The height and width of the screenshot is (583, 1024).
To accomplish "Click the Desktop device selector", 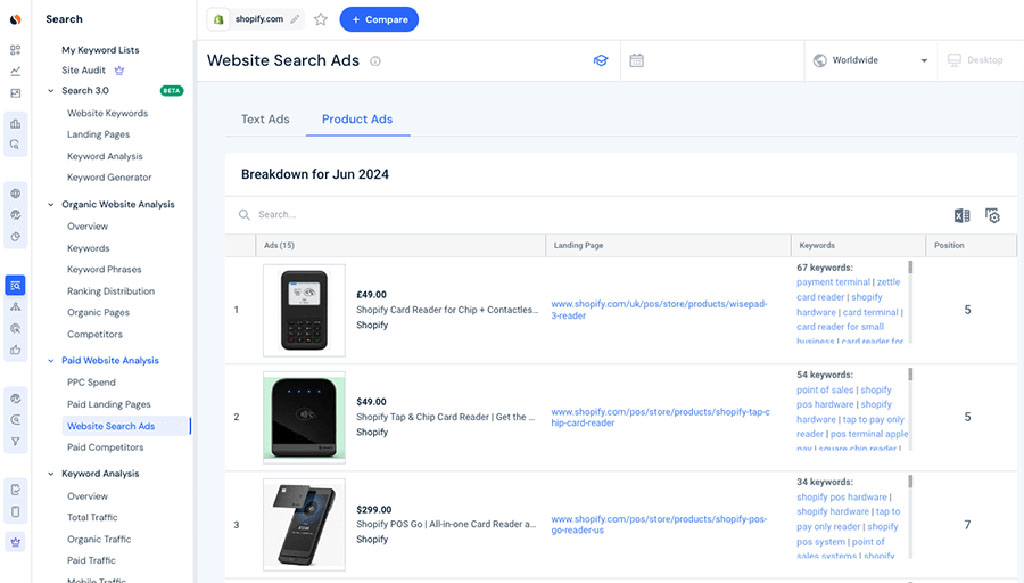I will [978, 61].
